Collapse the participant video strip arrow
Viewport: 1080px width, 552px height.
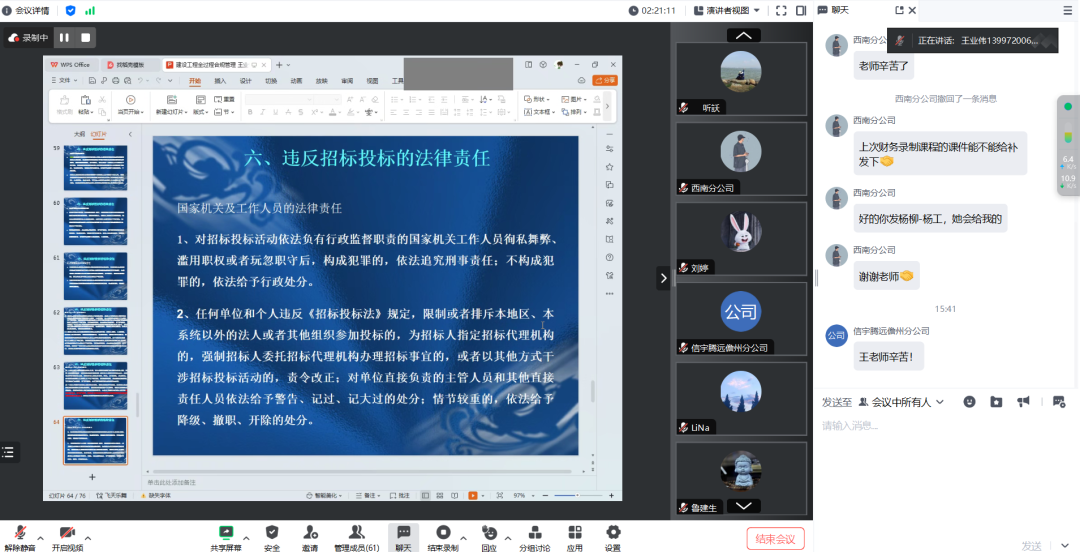pyautogui.click(x=663, y=278)
